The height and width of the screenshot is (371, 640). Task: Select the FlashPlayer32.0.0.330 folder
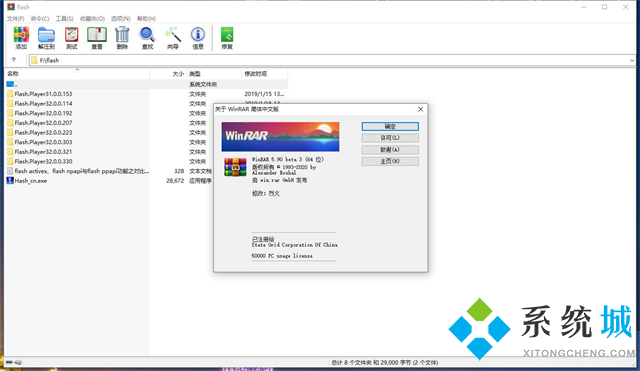tap(43, 161)
